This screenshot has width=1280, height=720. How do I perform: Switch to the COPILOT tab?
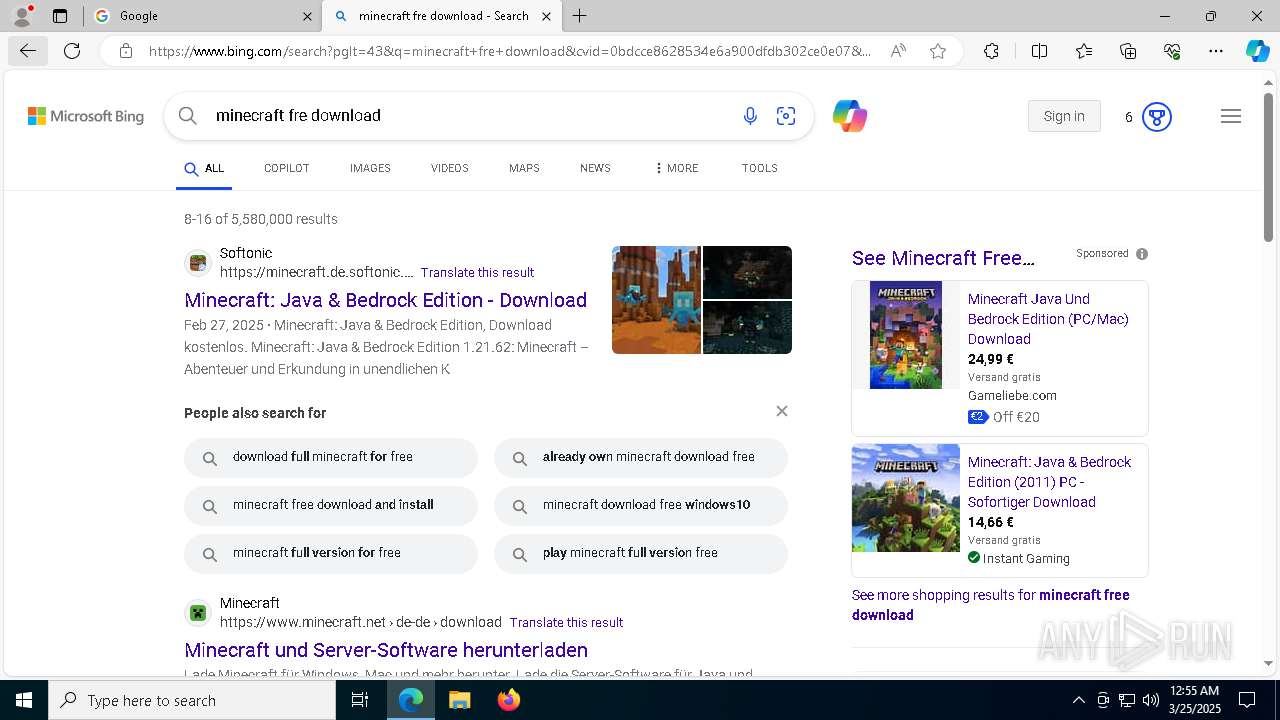click(287, 168)
